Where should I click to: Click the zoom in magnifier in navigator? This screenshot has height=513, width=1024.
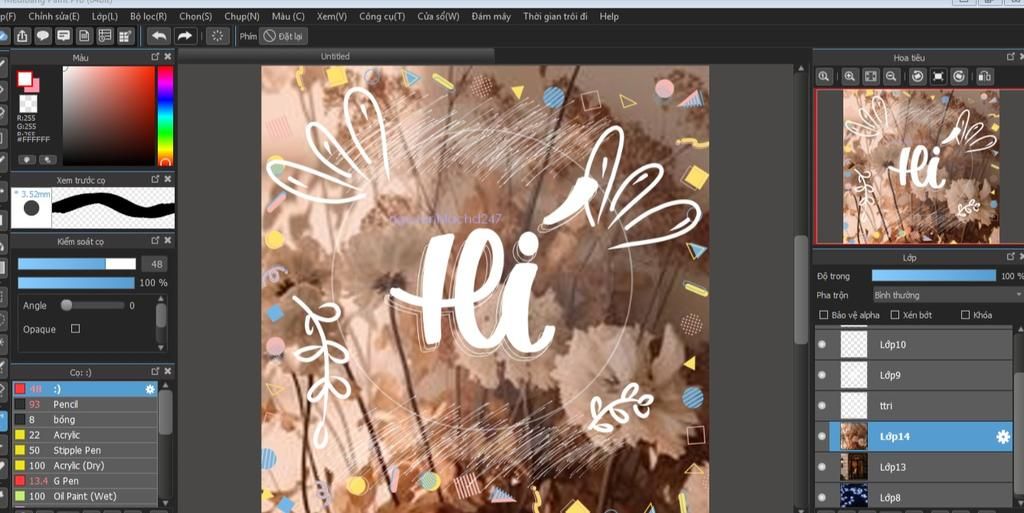click(849, 76)
